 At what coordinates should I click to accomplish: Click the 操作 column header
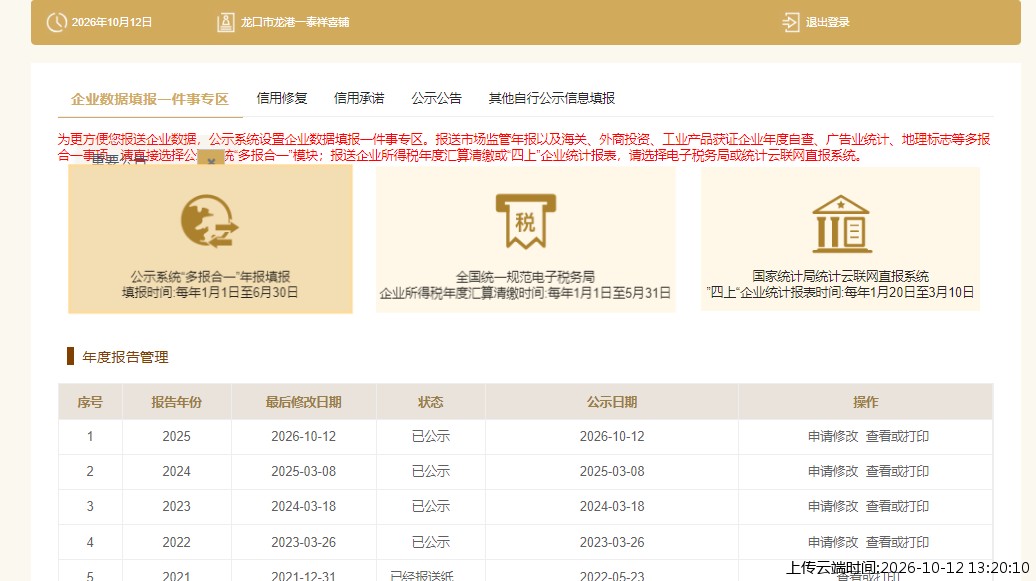tap(866, 402)
